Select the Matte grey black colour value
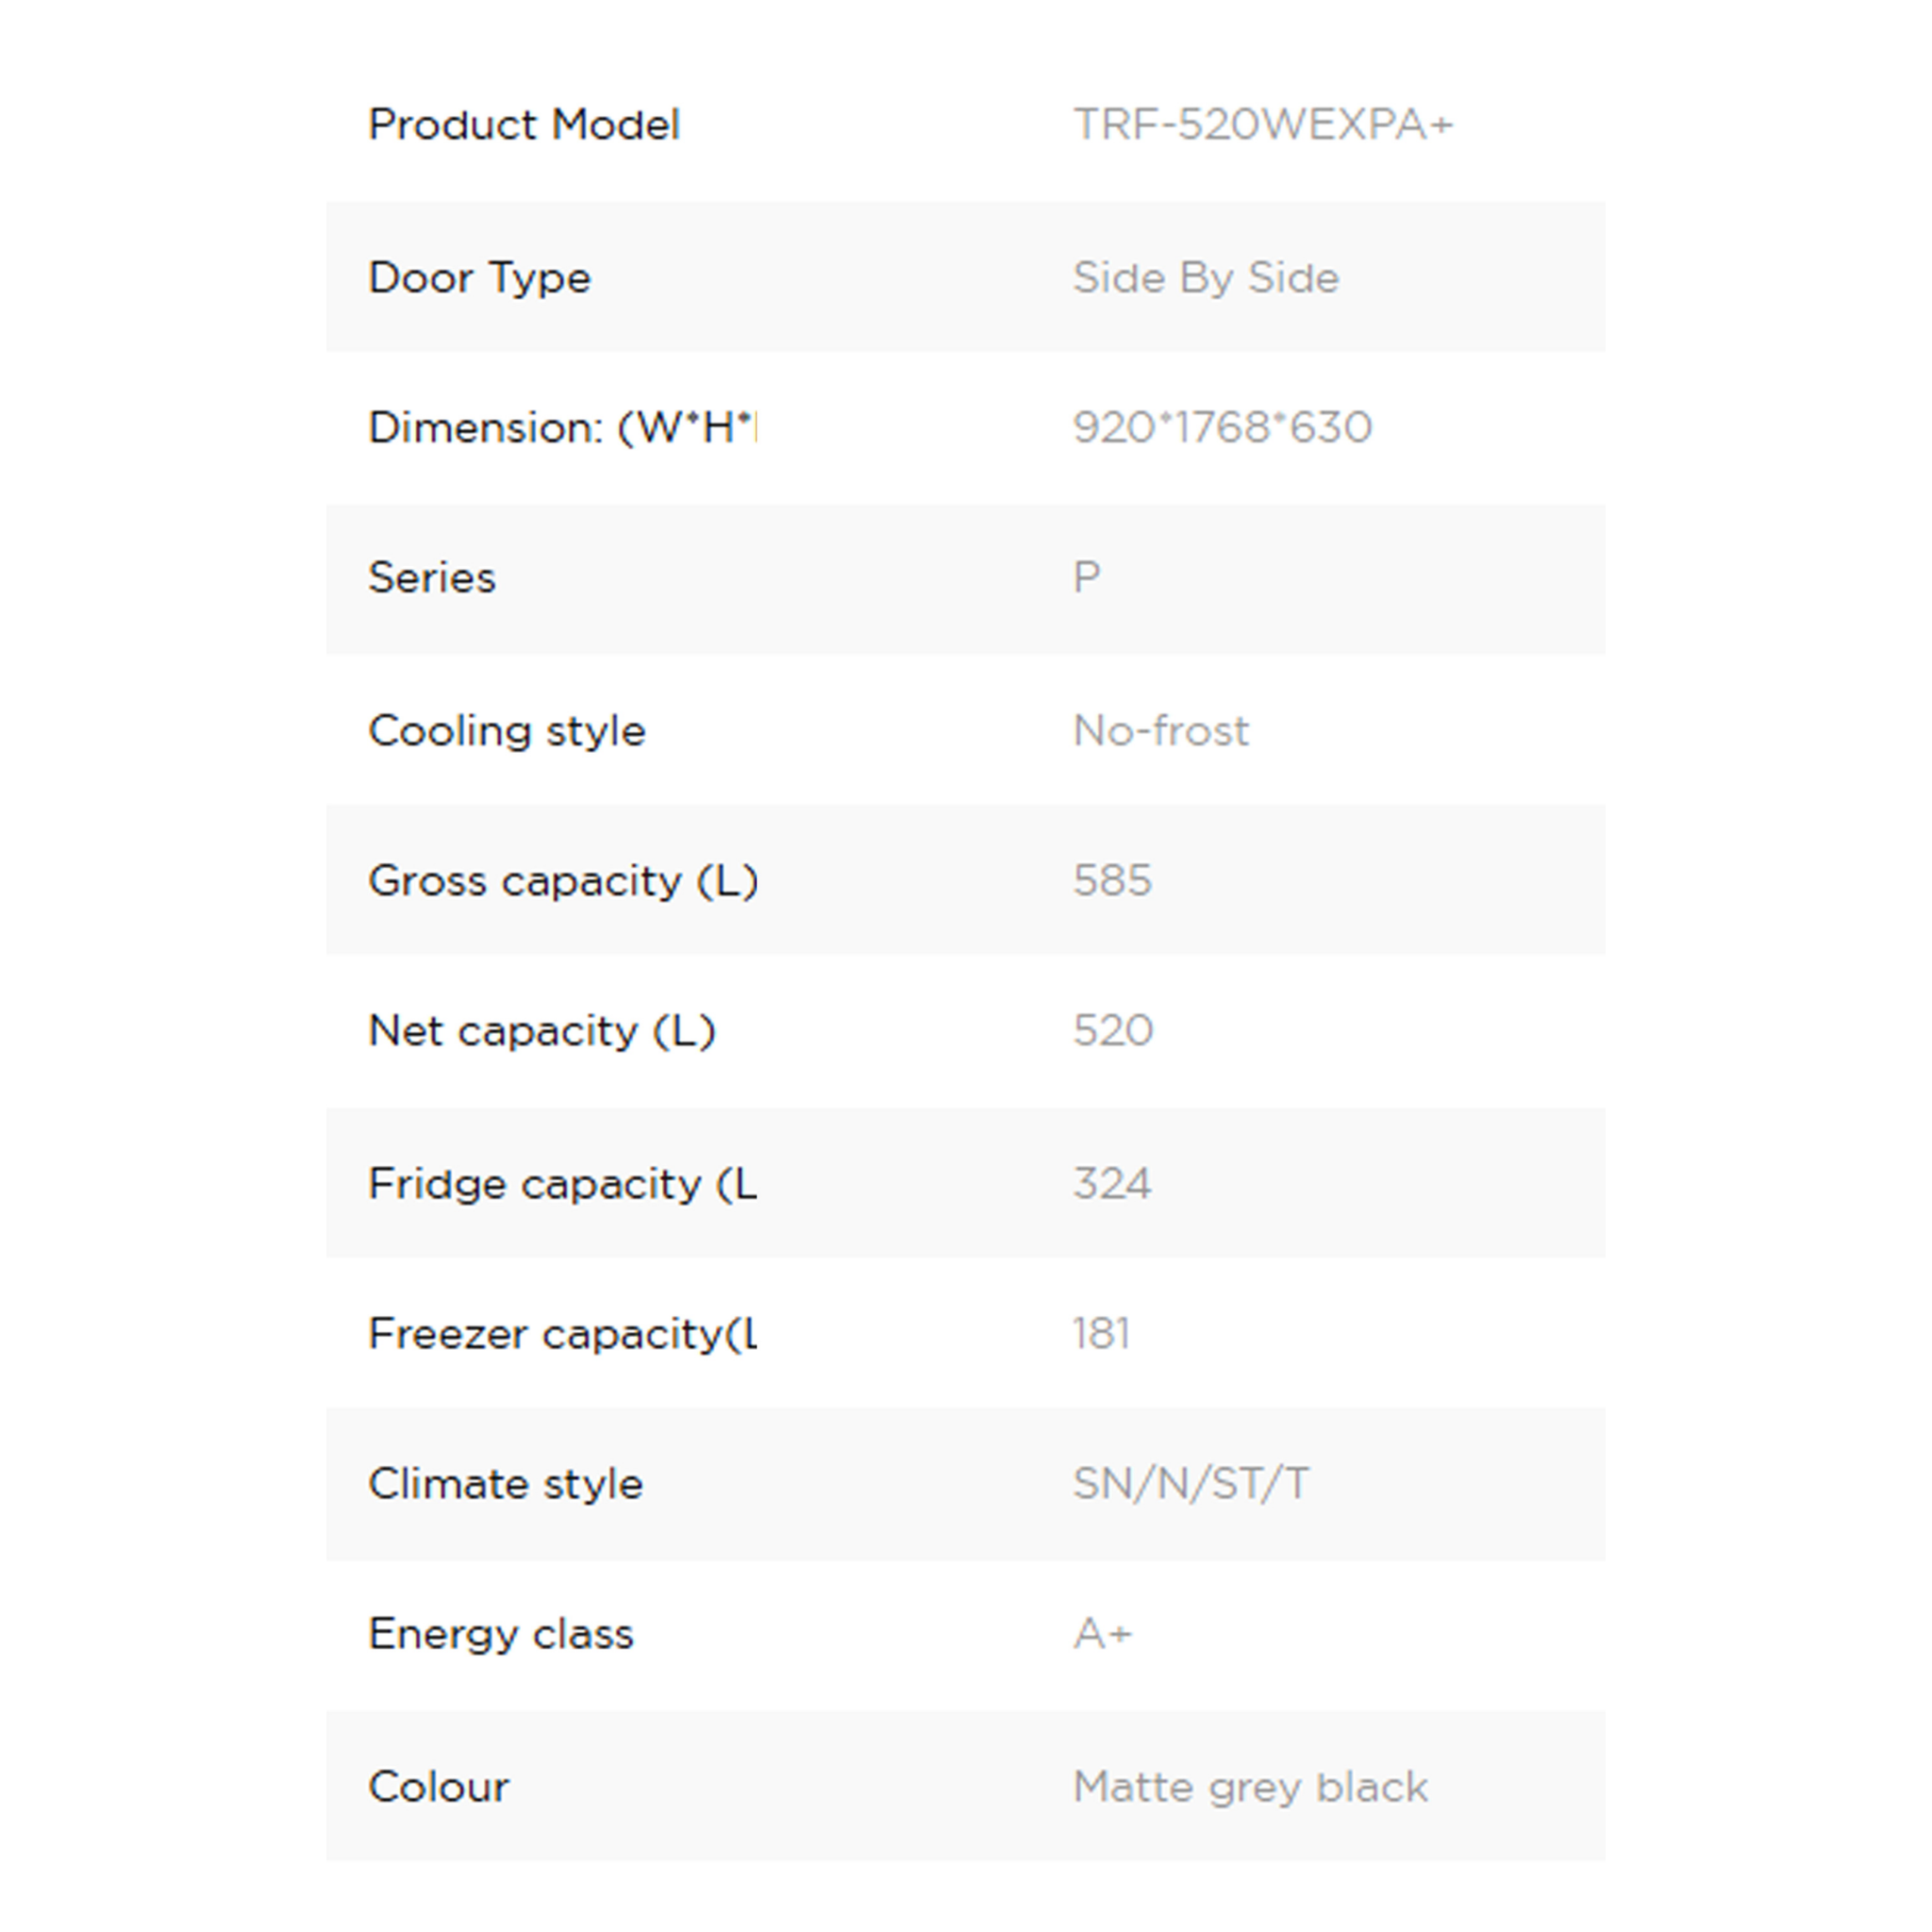This screenshot has width=1932, height=1932. (1250, 1787)
